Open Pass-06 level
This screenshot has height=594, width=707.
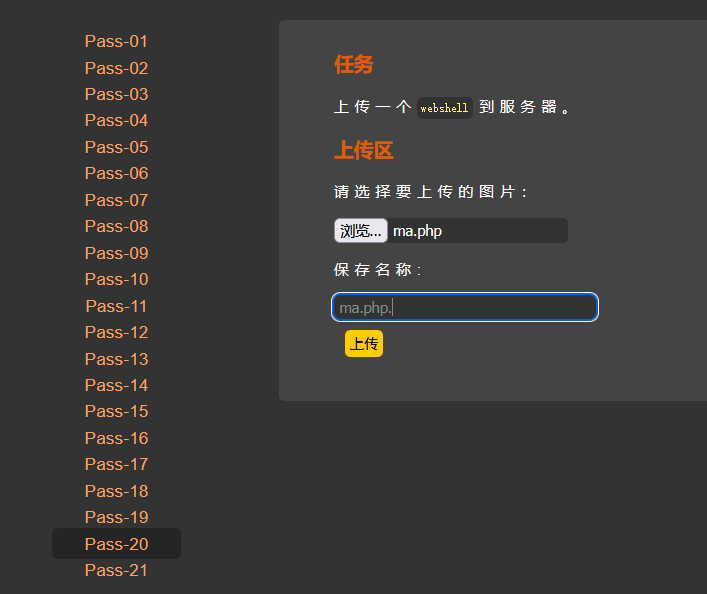coord(116,173)
